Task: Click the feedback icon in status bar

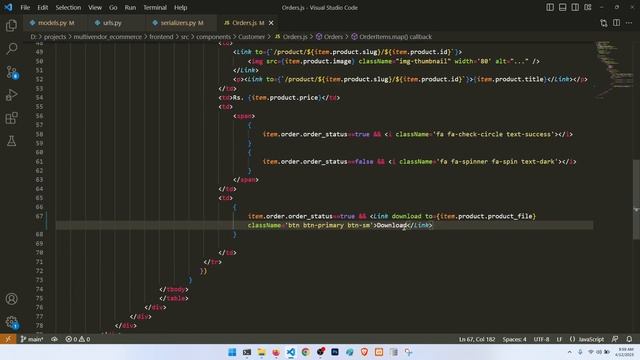Action: pyautogui.click(x=615, y=339)
